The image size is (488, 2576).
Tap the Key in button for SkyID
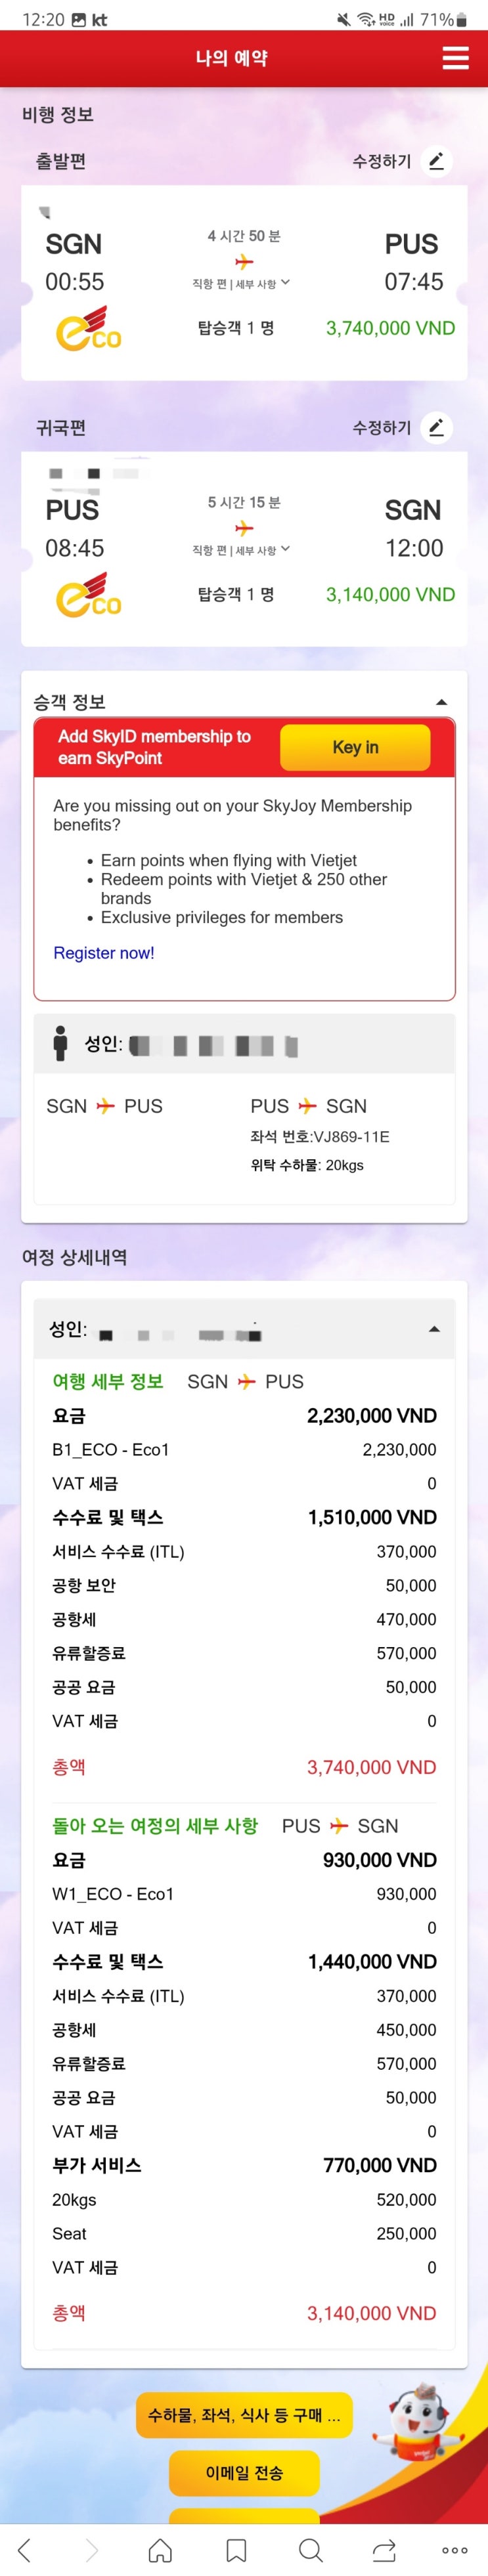pos(355,747)
